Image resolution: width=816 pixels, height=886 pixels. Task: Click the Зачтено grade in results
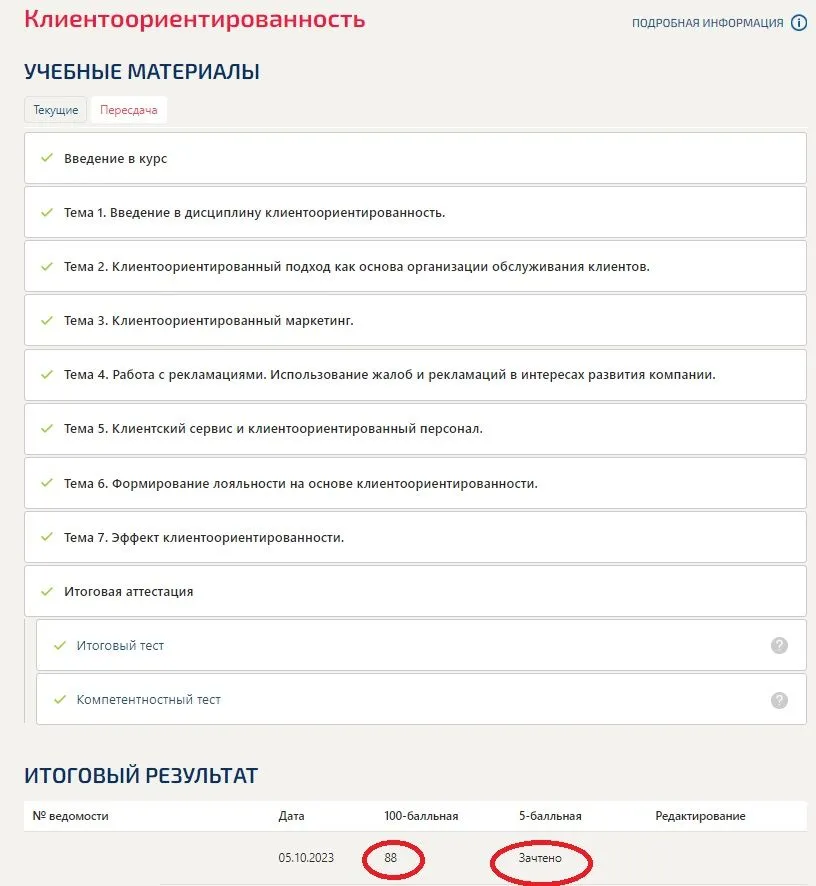[x=540, y=858]
